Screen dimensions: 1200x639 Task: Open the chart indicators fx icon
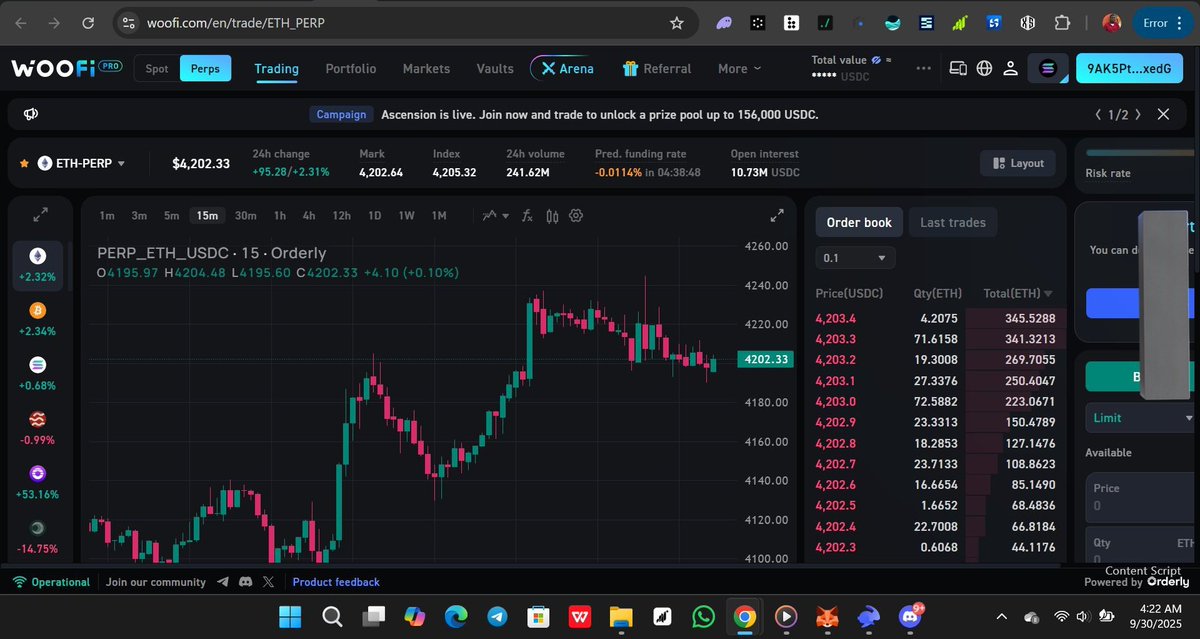(x=527, y=215)
